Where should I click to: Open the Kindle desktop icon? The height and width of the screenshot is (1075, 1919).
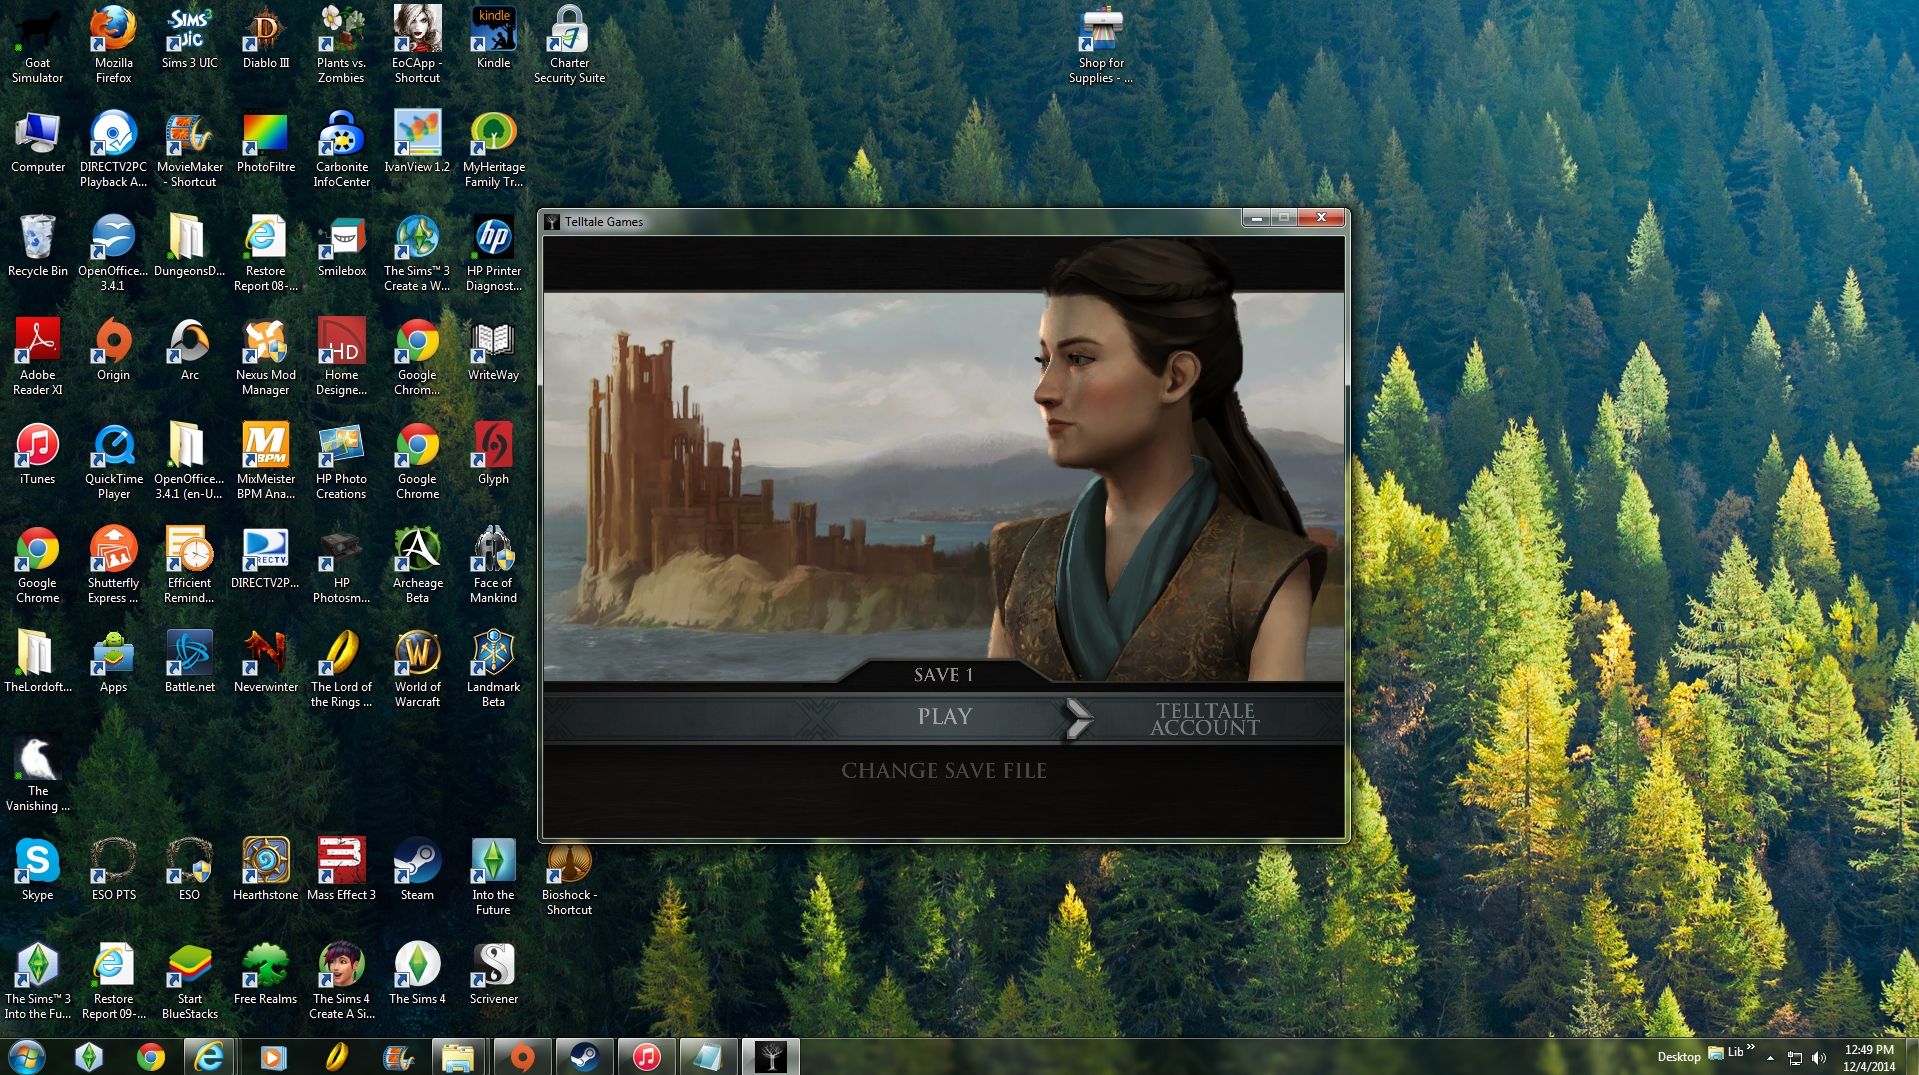point(494,38)
